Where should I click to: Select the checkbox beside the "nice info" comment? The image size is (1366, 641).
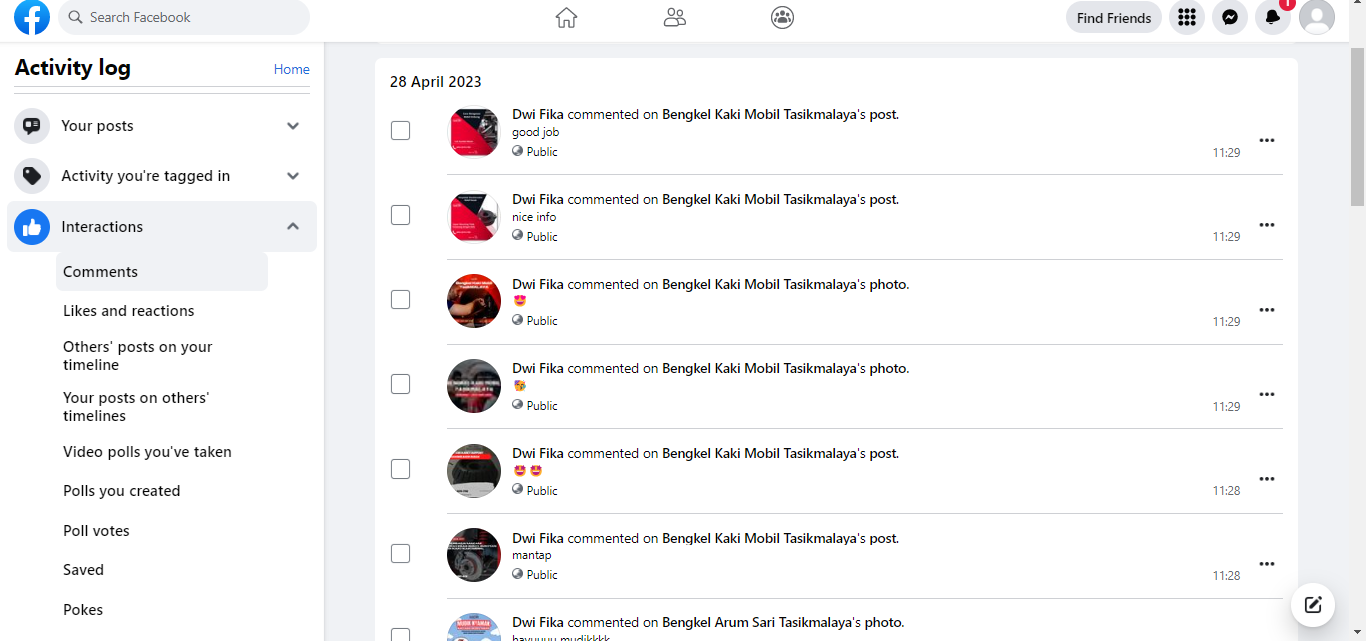point(400,215)
